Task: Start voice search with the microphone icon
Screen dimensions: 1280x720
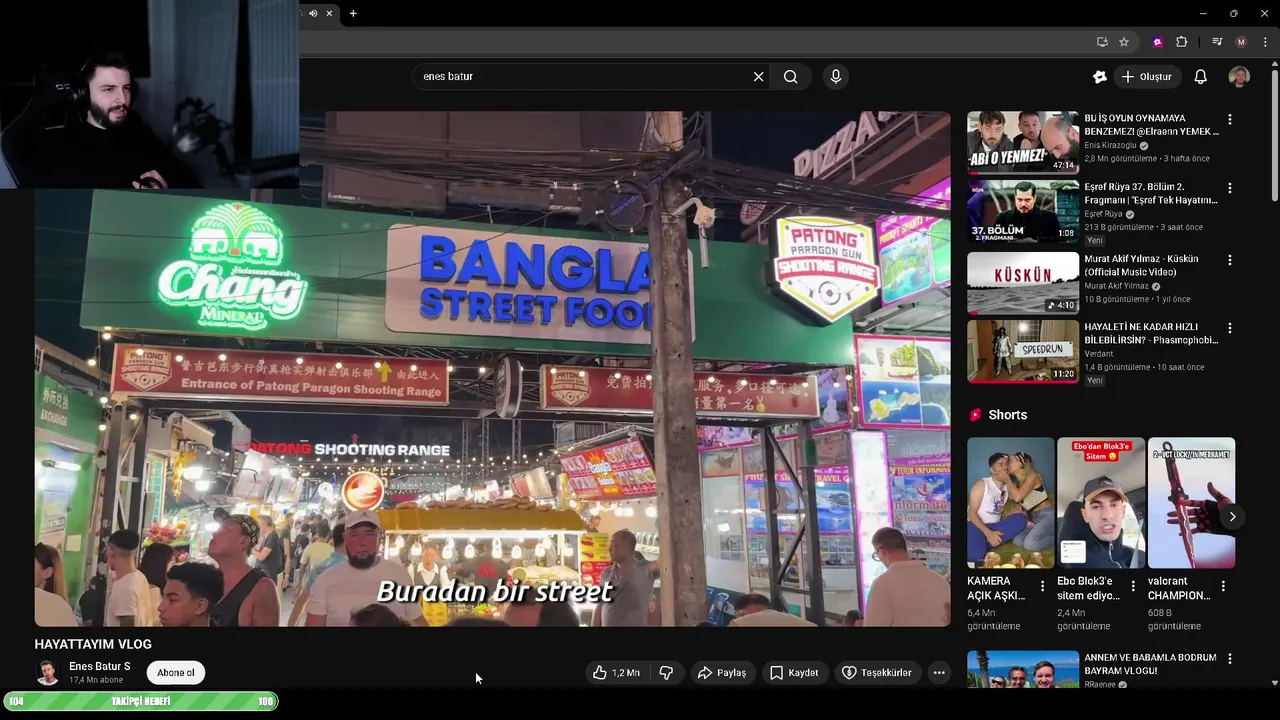Action: [x=836, y=77]
